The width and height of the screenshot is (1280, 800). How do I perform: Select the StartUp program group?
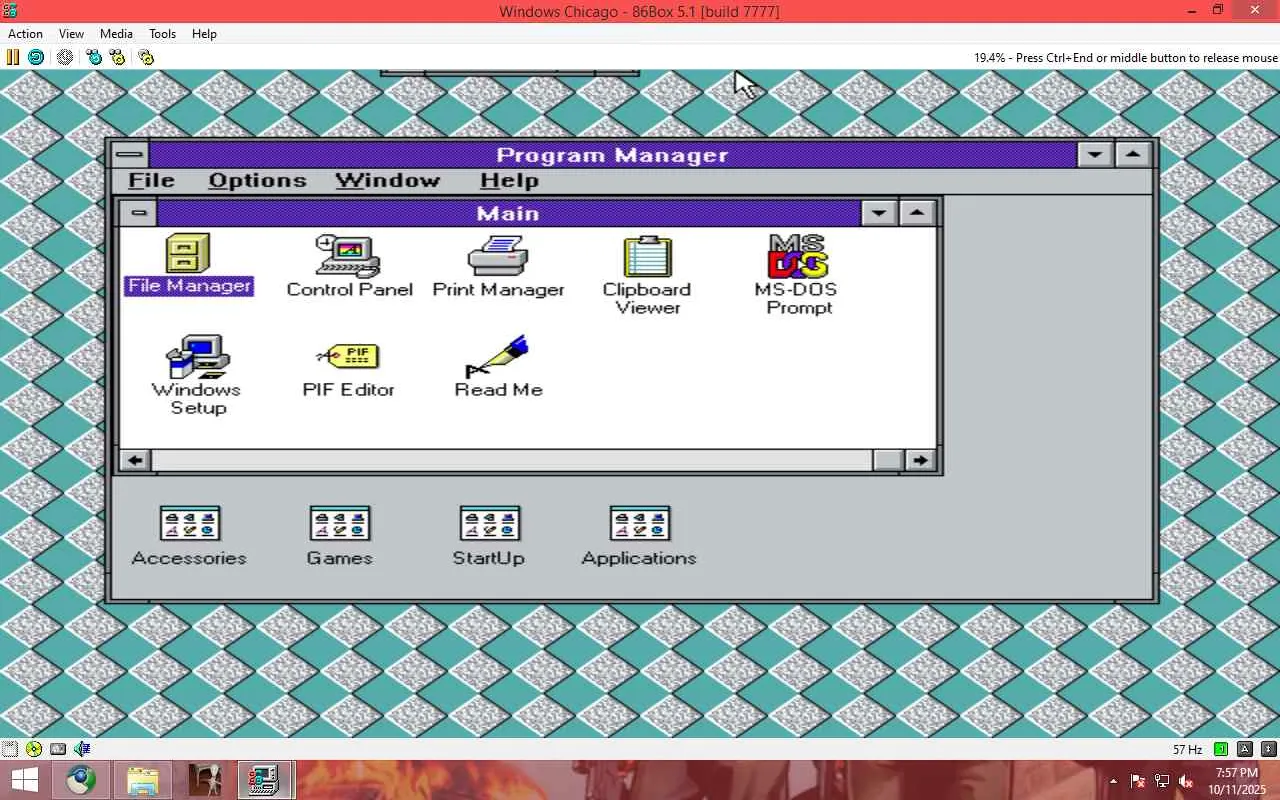pos(488,537)
